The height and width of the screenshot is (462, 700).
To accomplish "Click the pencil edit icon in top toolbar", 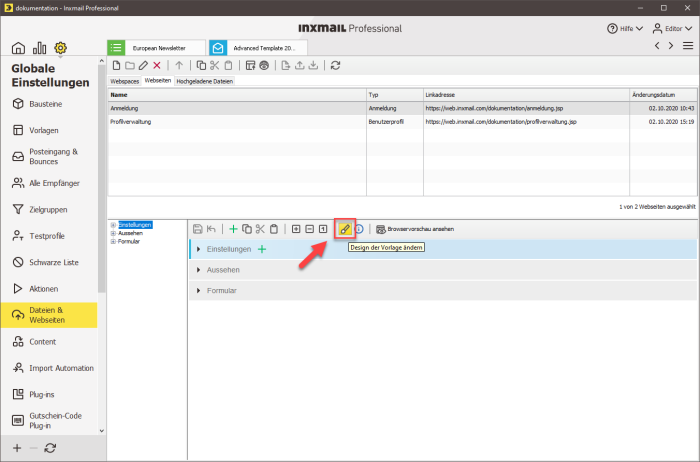I will pos(143,66).
